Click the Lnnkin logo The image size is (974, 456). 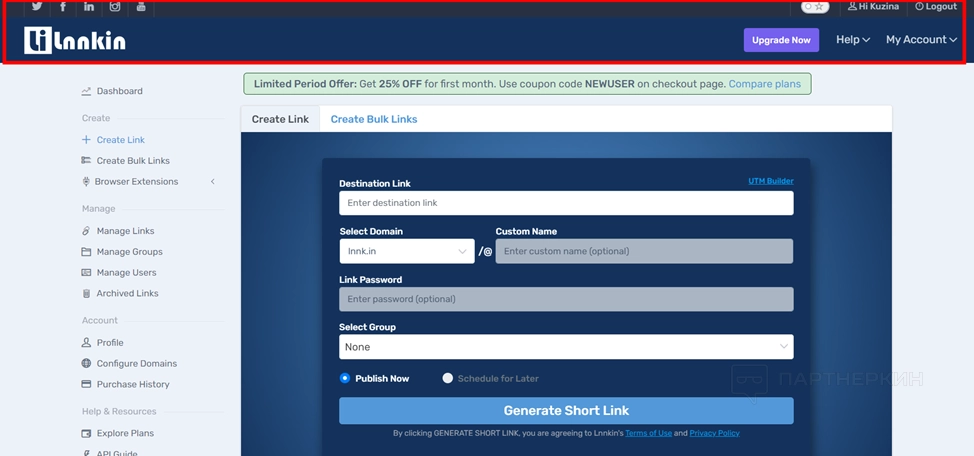click(75, 40)
